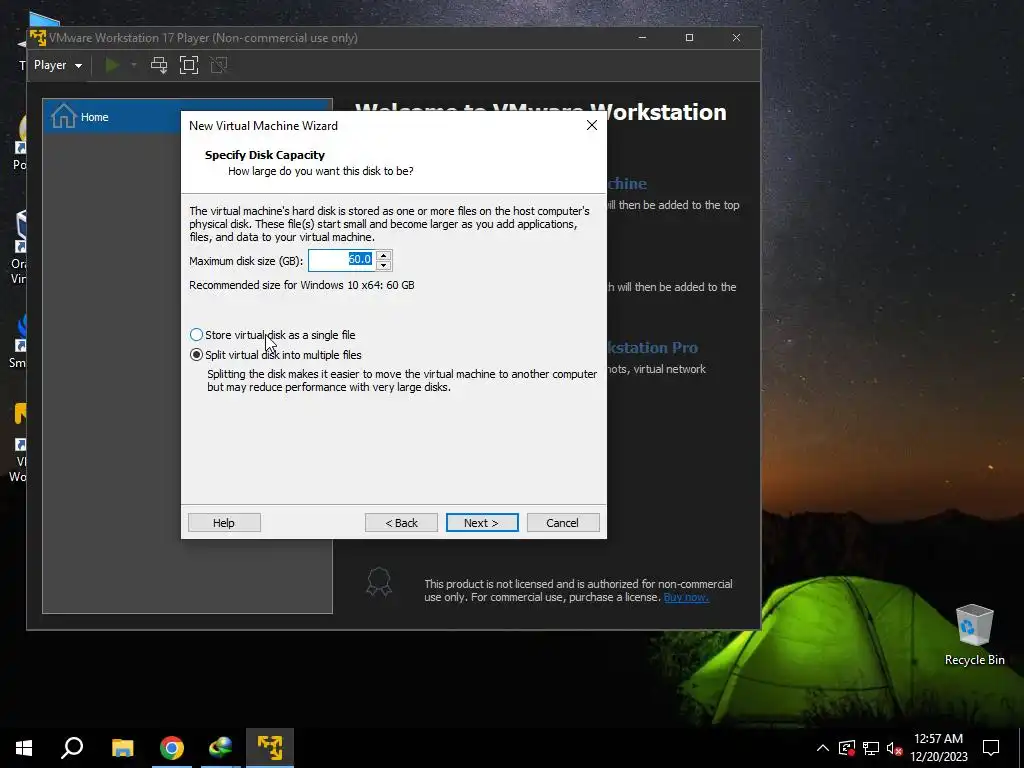This screenshot has width=1024, height=768.
Task: Open taskbar Search magnifier
Action: click(72, 748)
